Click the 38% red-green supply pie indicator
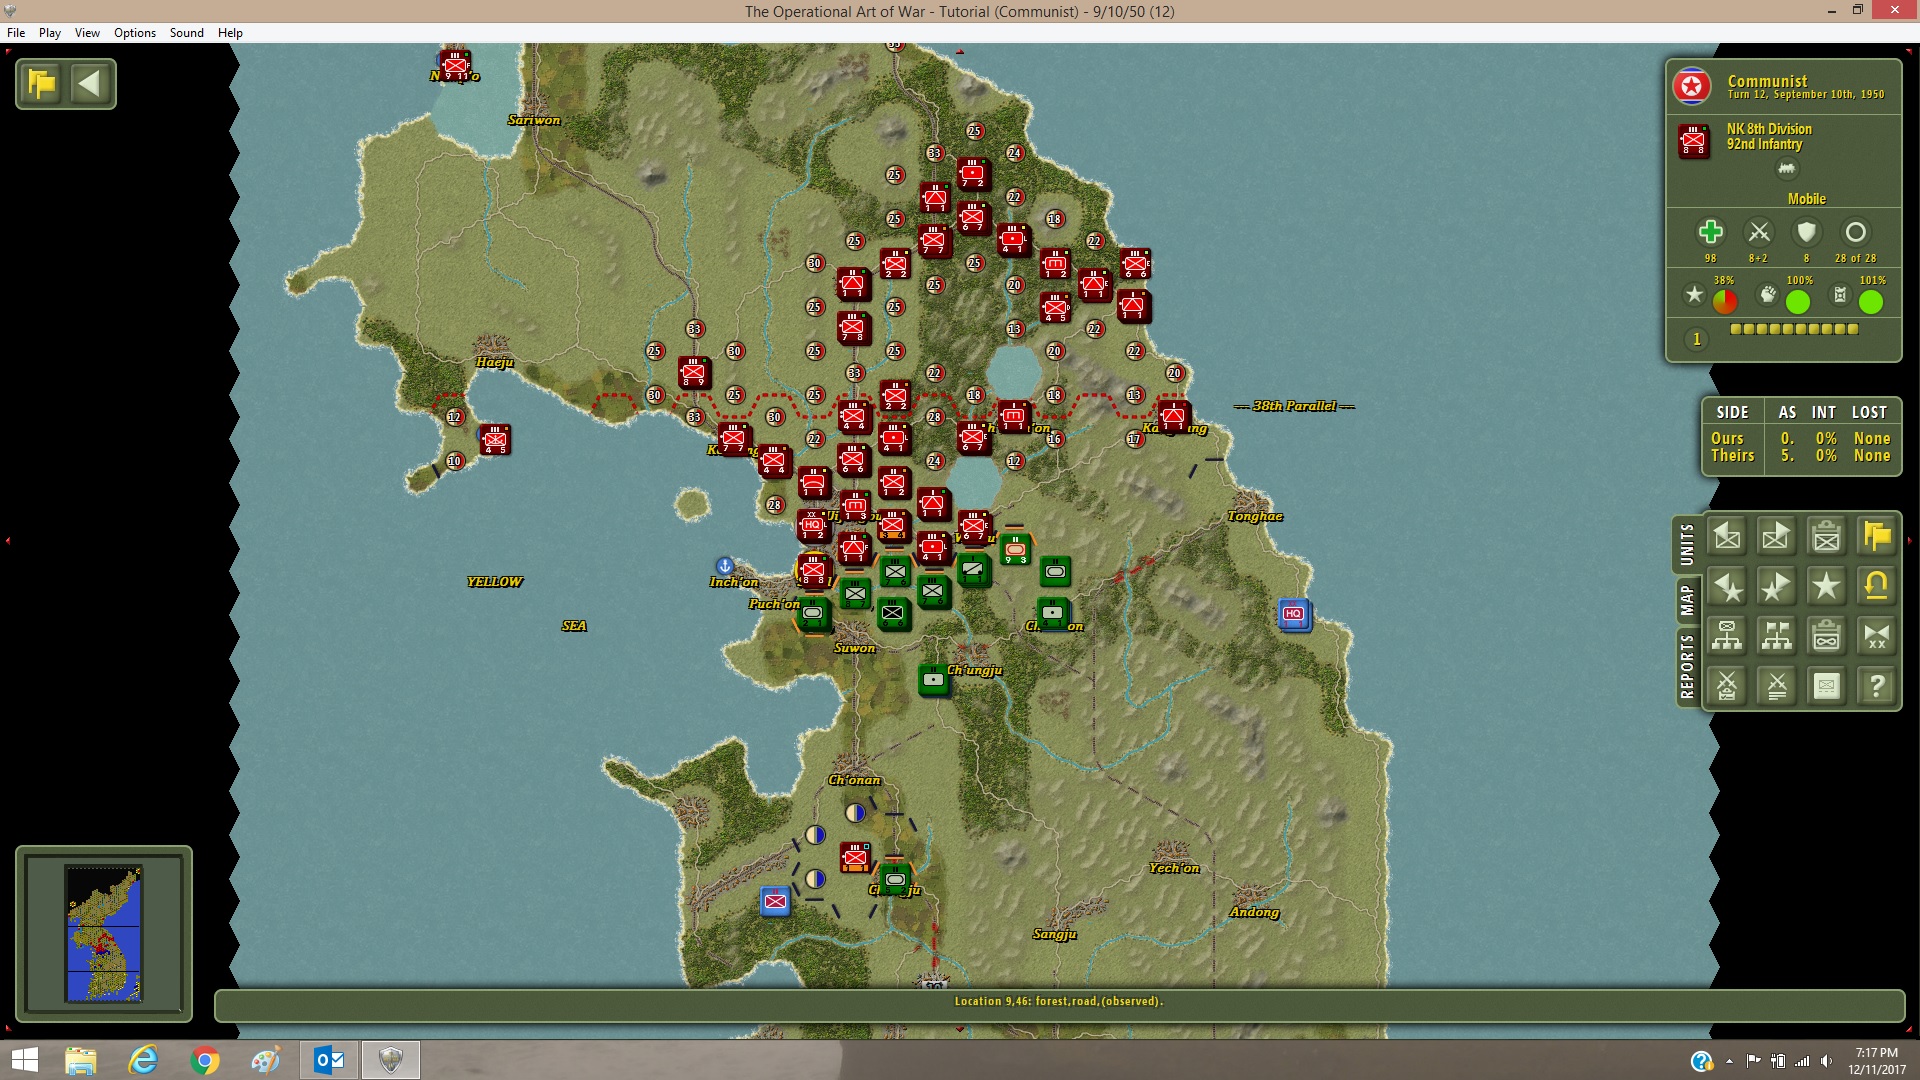Screen dimensions: 1920x1080 (1725, 301)
